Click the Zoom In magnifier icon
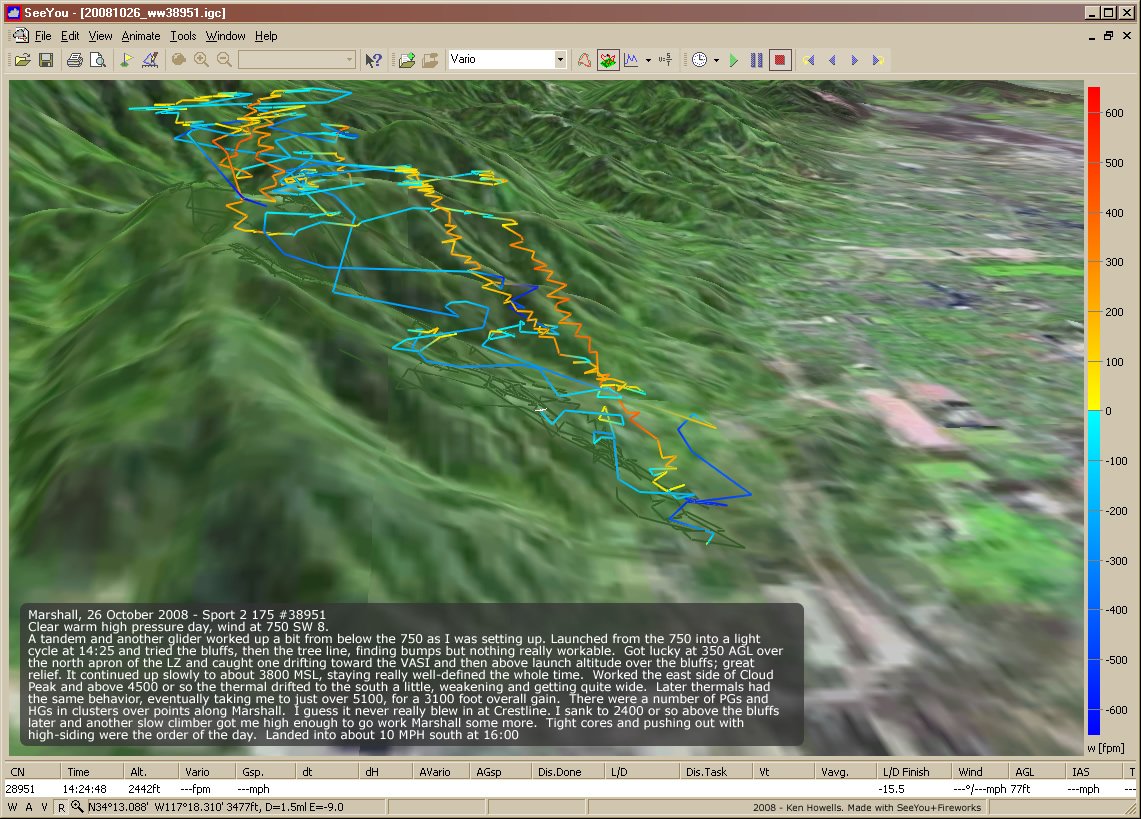This screenshot has height=819, width=1141. 202,60
